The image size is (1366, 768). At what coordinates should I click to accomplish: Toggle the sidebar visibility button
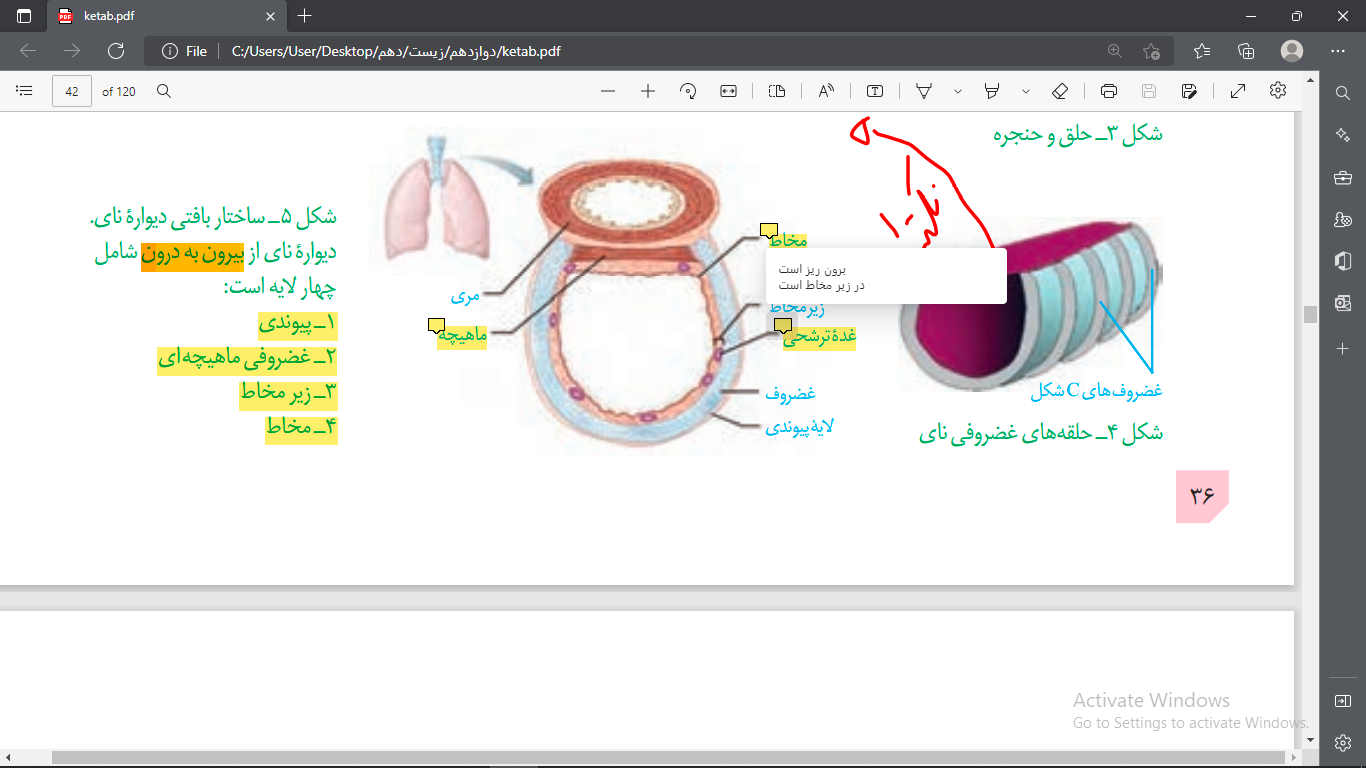(1343, 701)
